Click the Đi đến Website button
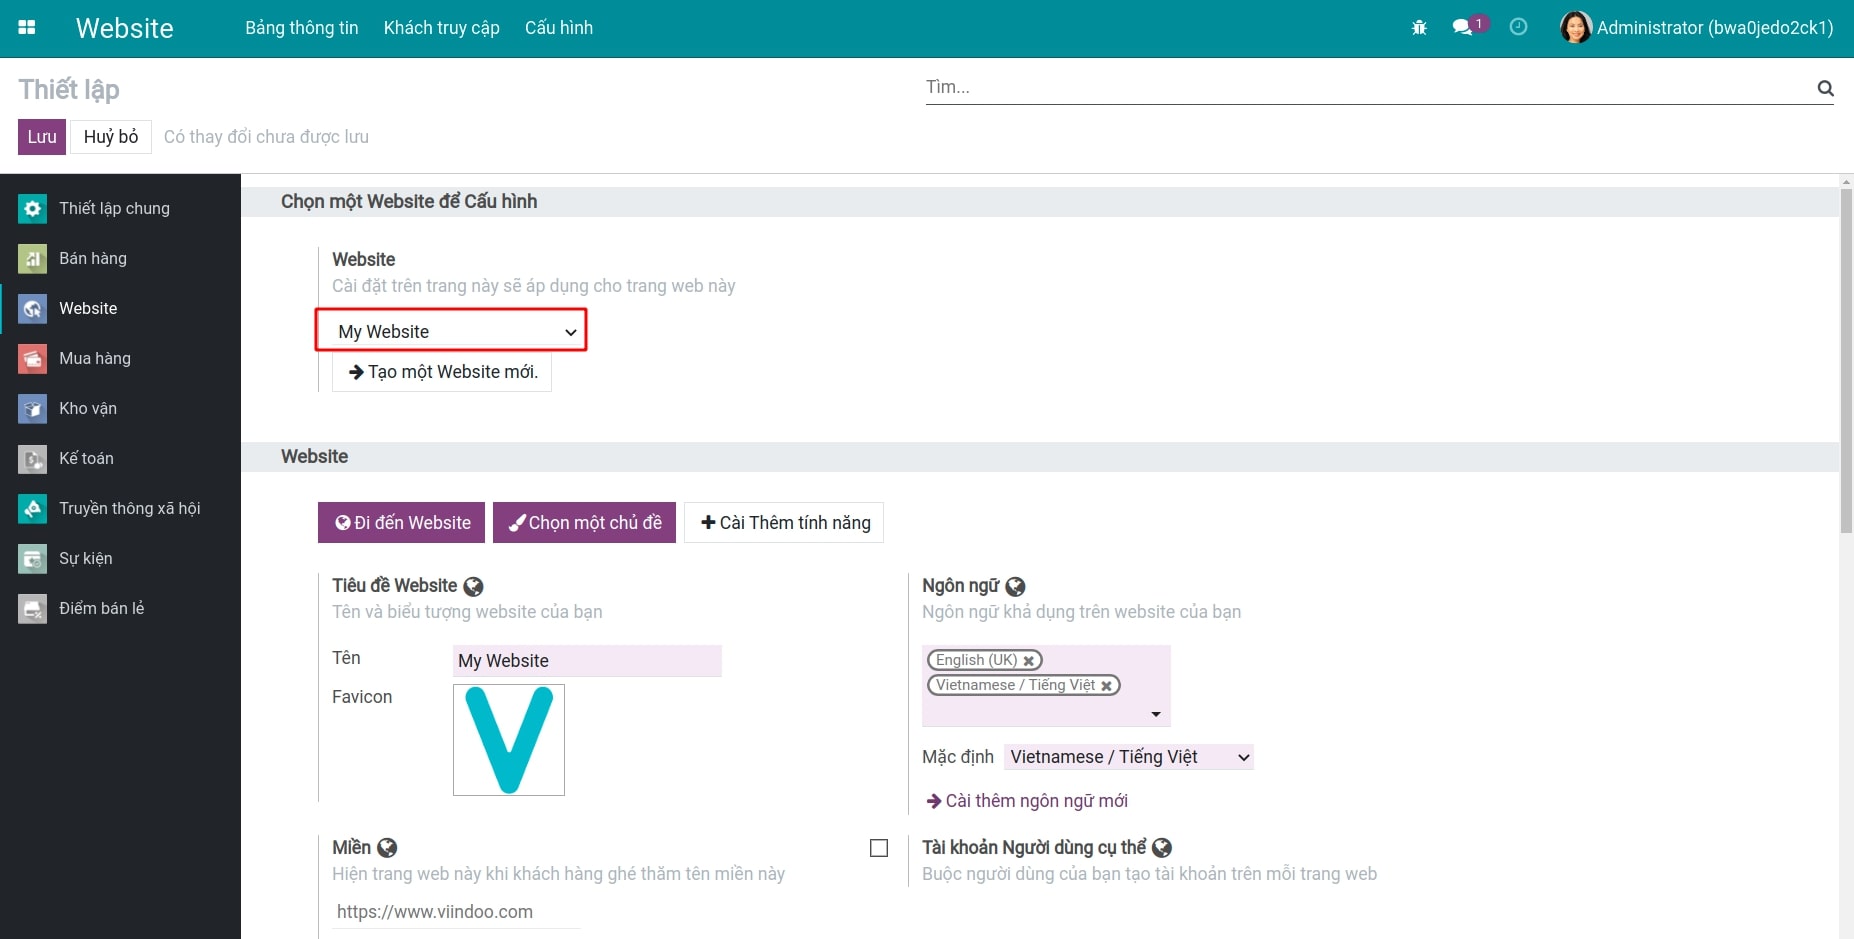Image resolution: width=1854 pixels, height=939 pixels. pyautogui.click(x=401, y=522)
